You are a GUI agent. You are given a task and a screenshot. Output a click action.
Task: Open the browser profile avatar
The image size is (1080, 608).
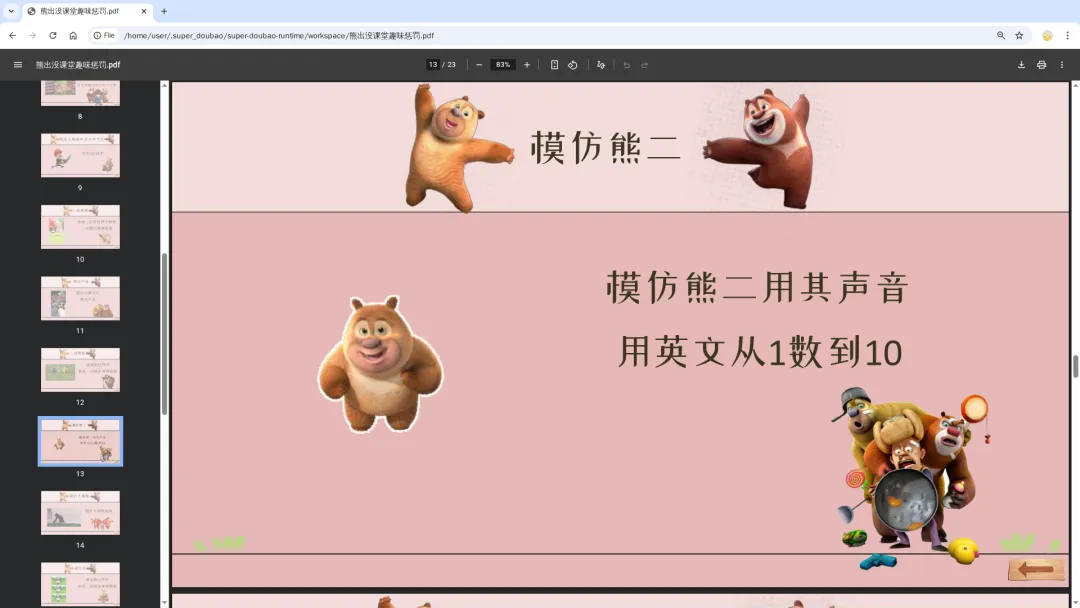point(1047,35)
